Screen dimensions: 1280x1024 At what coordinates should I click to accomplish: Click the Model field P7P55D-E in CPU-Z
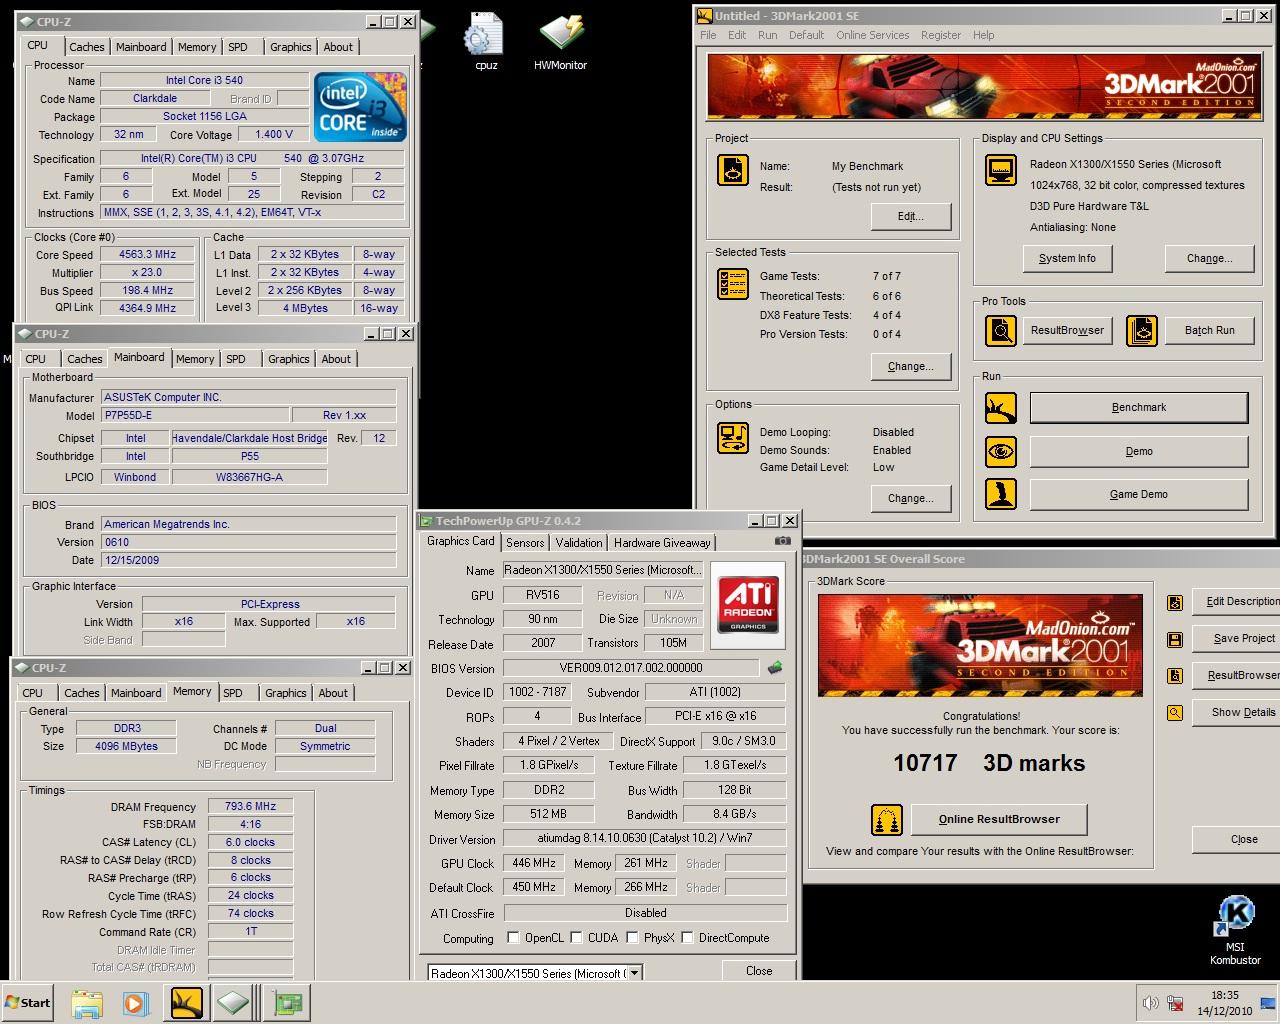pyautogui.click(x=195, y=415)
